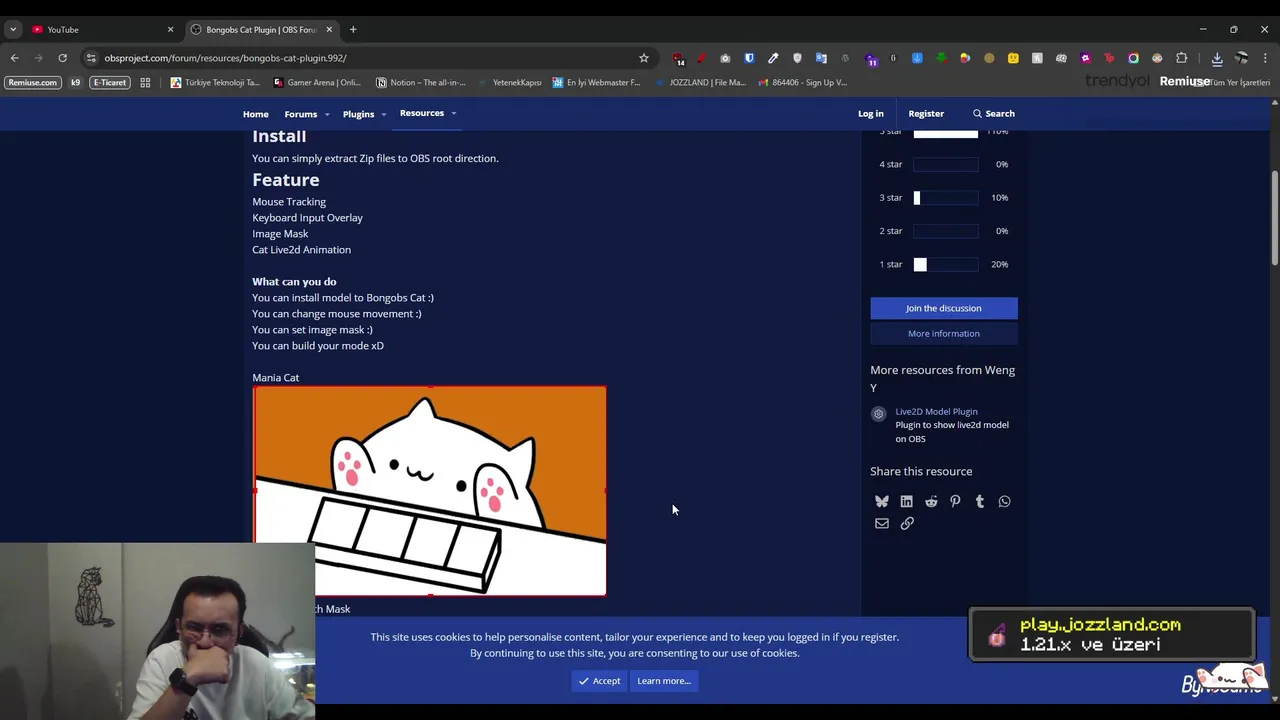Close the YouTube tab
1280x720 pixels.
tap(170, 29)
